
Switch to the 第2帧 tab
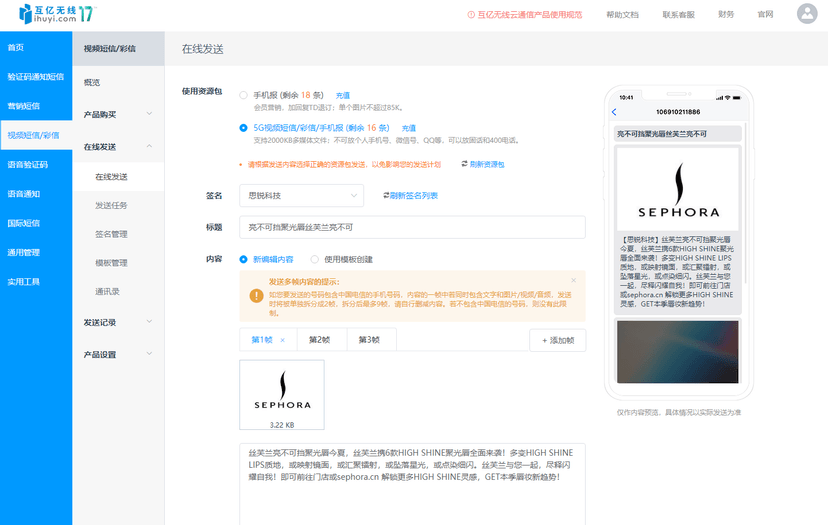(319, 340)
